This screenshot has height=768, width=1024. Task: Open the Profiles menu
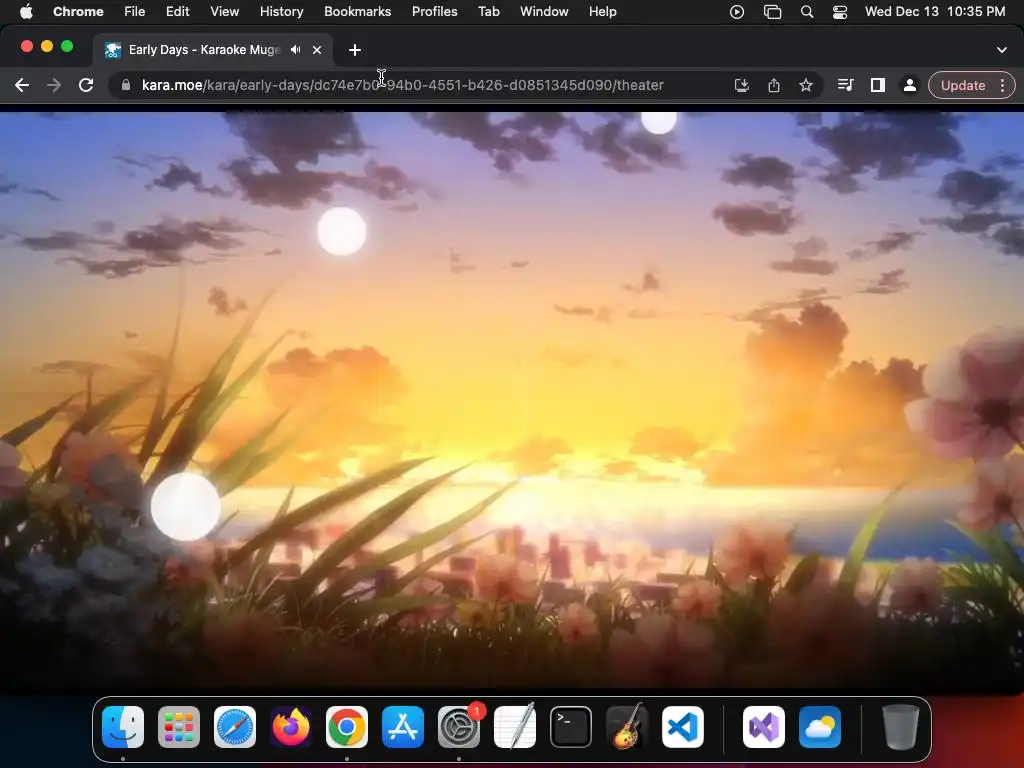(x=434, y=11)
